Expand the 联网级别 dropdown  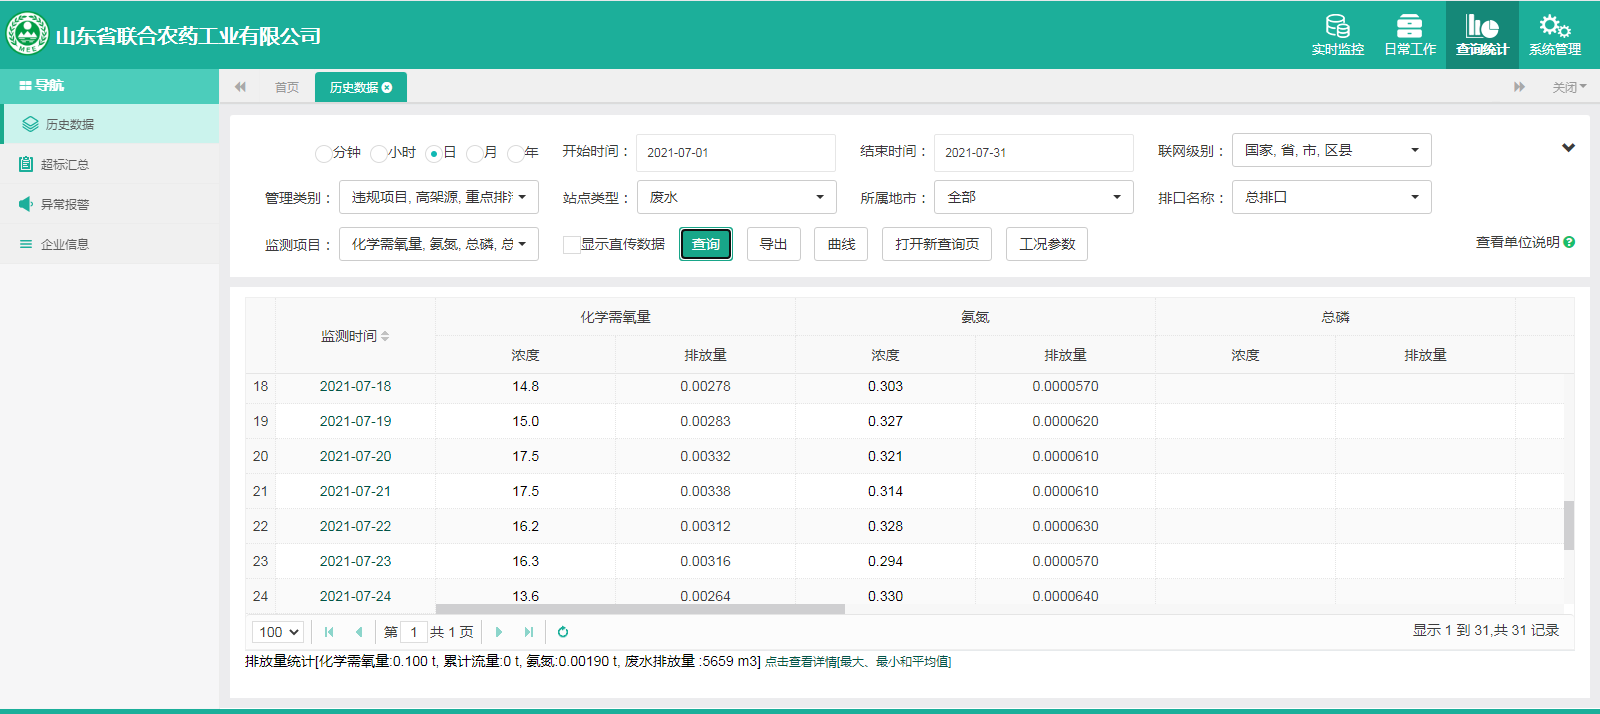pos(1331,150)
